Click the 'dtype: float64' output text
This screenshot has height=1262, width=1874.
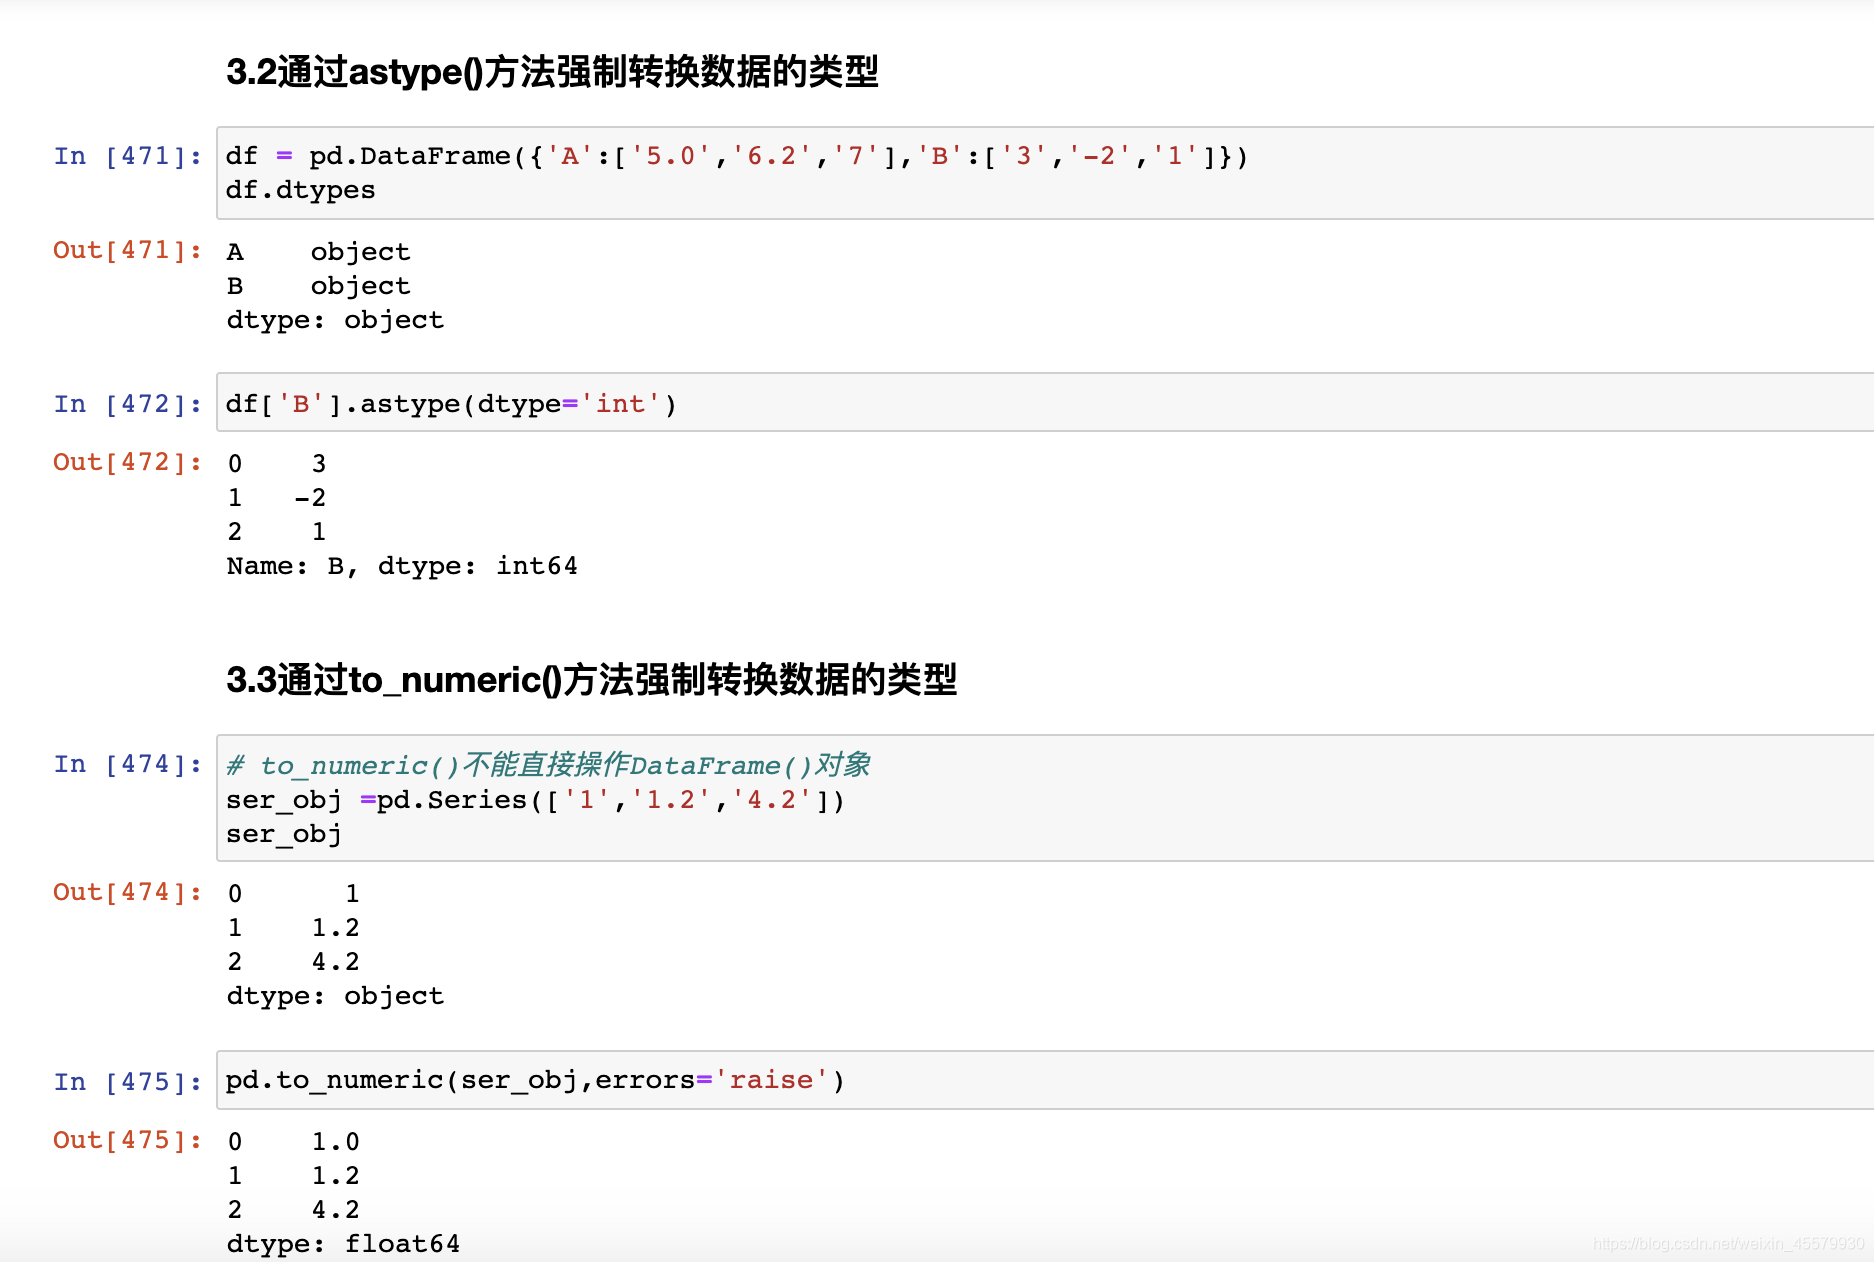click(343, 1244)
